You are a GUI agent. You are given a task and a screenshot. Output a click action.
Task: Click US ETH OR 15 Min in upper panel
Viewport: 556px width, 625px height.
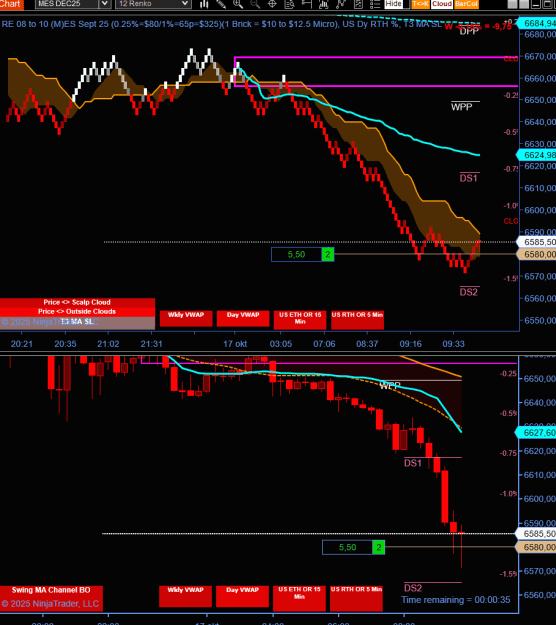click(300, 320)
